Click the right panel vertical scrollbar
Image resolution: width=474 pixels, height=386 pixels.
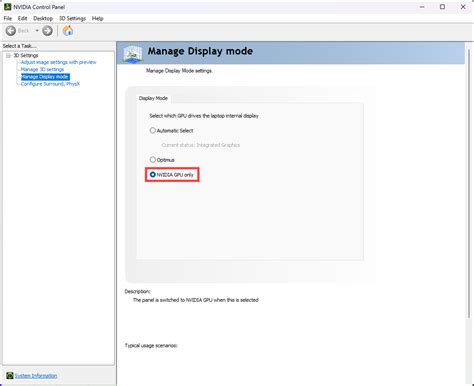[469, 183]
